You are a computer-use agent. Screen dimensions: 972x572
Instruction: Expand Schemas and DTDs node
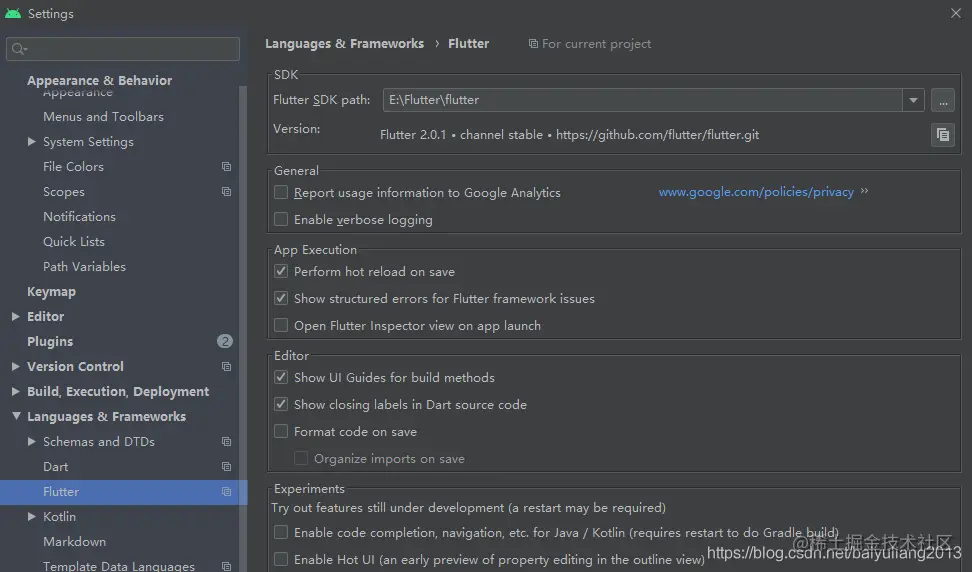click(x=31, y=441)
